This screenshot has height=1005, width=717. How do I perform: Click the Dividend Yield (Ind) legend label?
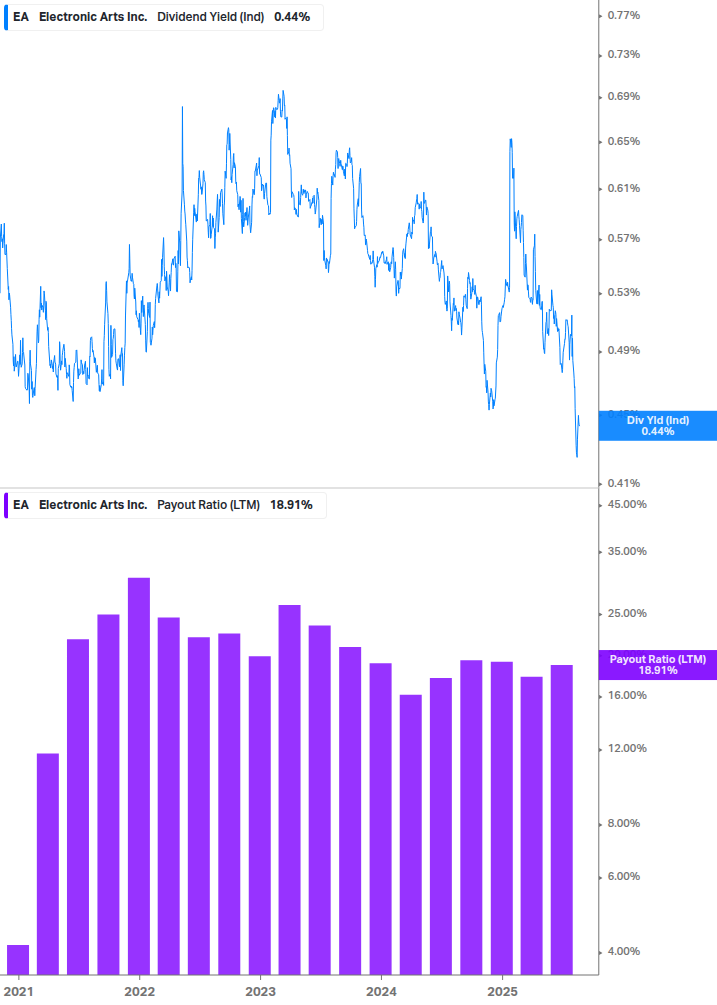[211, 17]
